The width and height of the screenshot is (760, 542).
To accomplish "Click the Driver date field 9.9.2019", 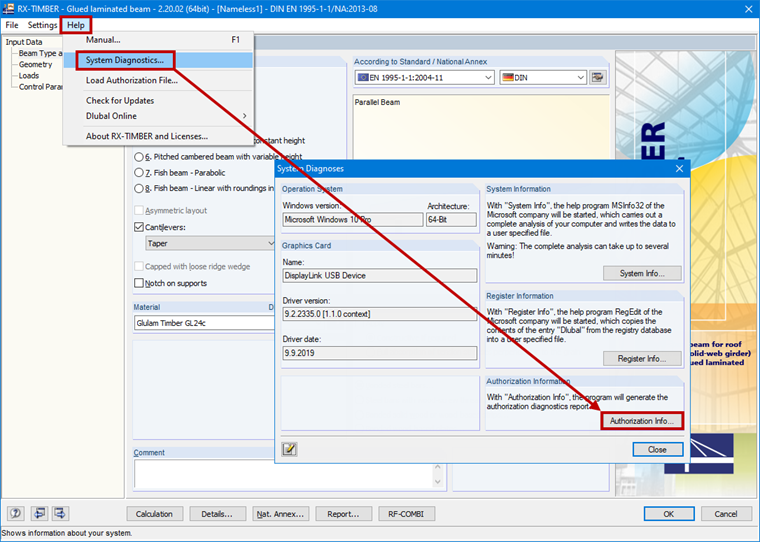I will (x=380, y=353).
